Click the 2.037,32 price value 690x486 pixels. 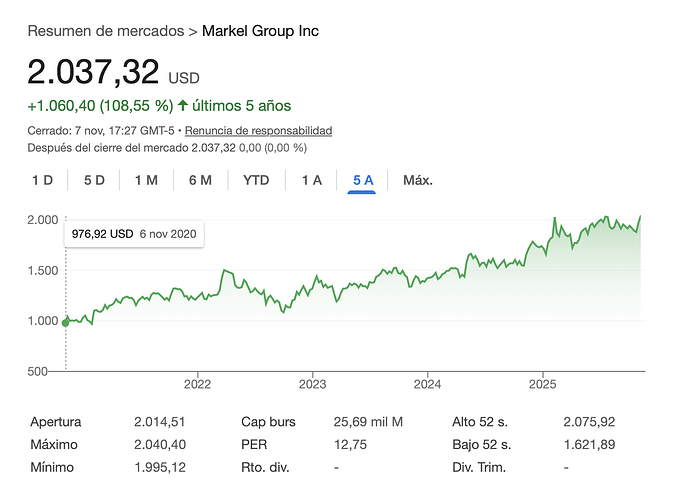click(x=93, y=72)
